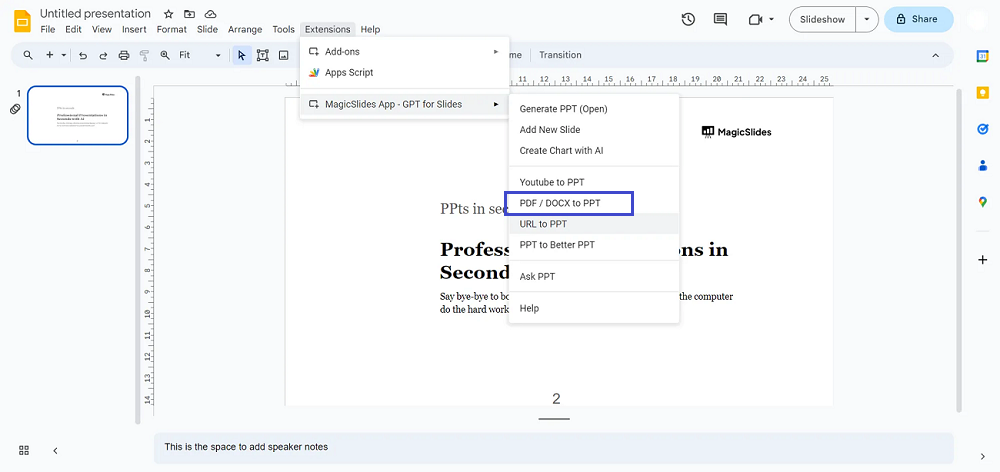
Task: Open comments history icon
Action: 720,19
